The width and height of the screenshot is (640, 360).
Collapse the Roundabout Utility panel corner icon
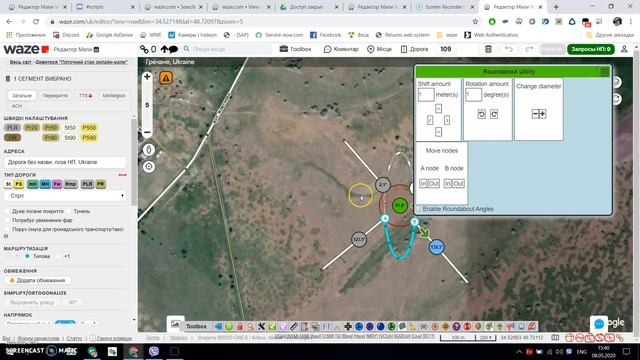tap(604, 72)
